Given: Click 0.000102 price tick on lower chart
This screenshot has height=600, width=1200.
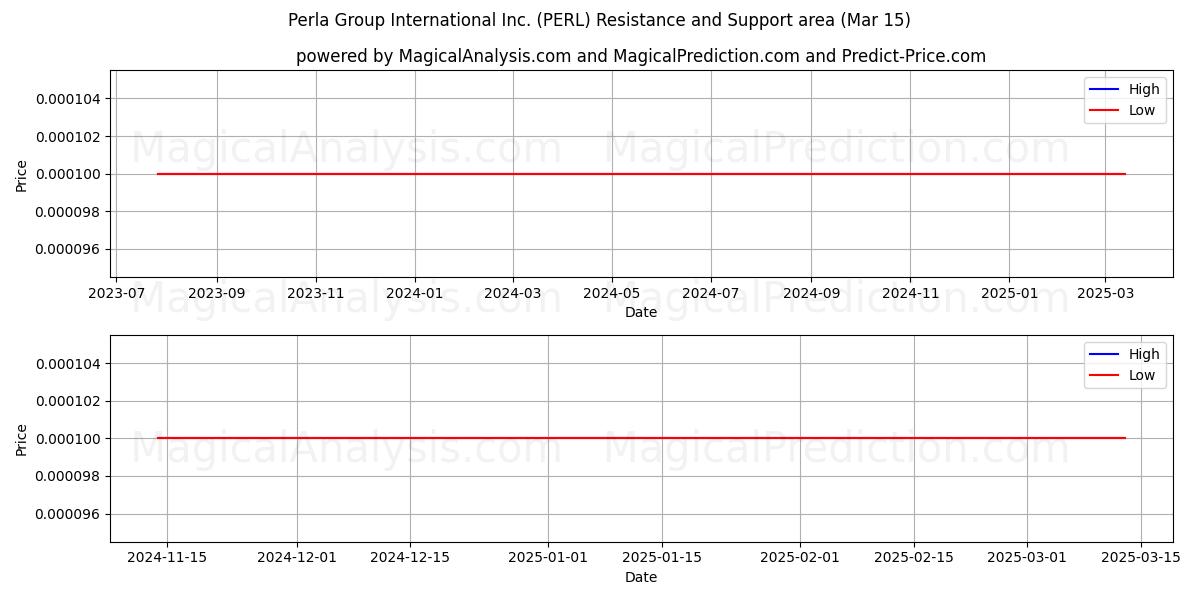Looking at the screenshot, I should (x=69, y=401).
